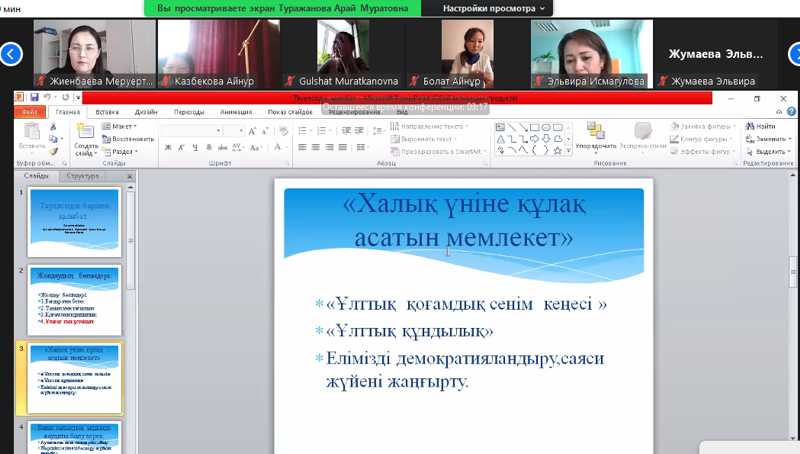Select the rectangle shape in shapes gallery
Screen dimensions: 800x454
535,127
